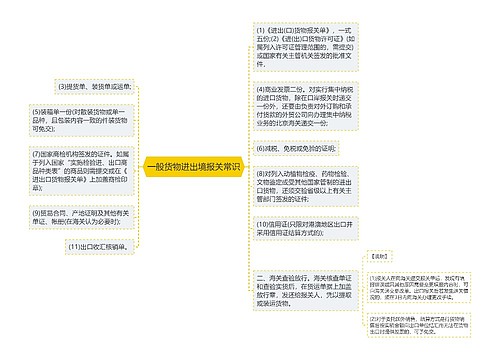This screenshot has width=500, height=360.
Task: Select the node (5)装箱单一份
Action: pyautogui.click(x=81, y=120)
